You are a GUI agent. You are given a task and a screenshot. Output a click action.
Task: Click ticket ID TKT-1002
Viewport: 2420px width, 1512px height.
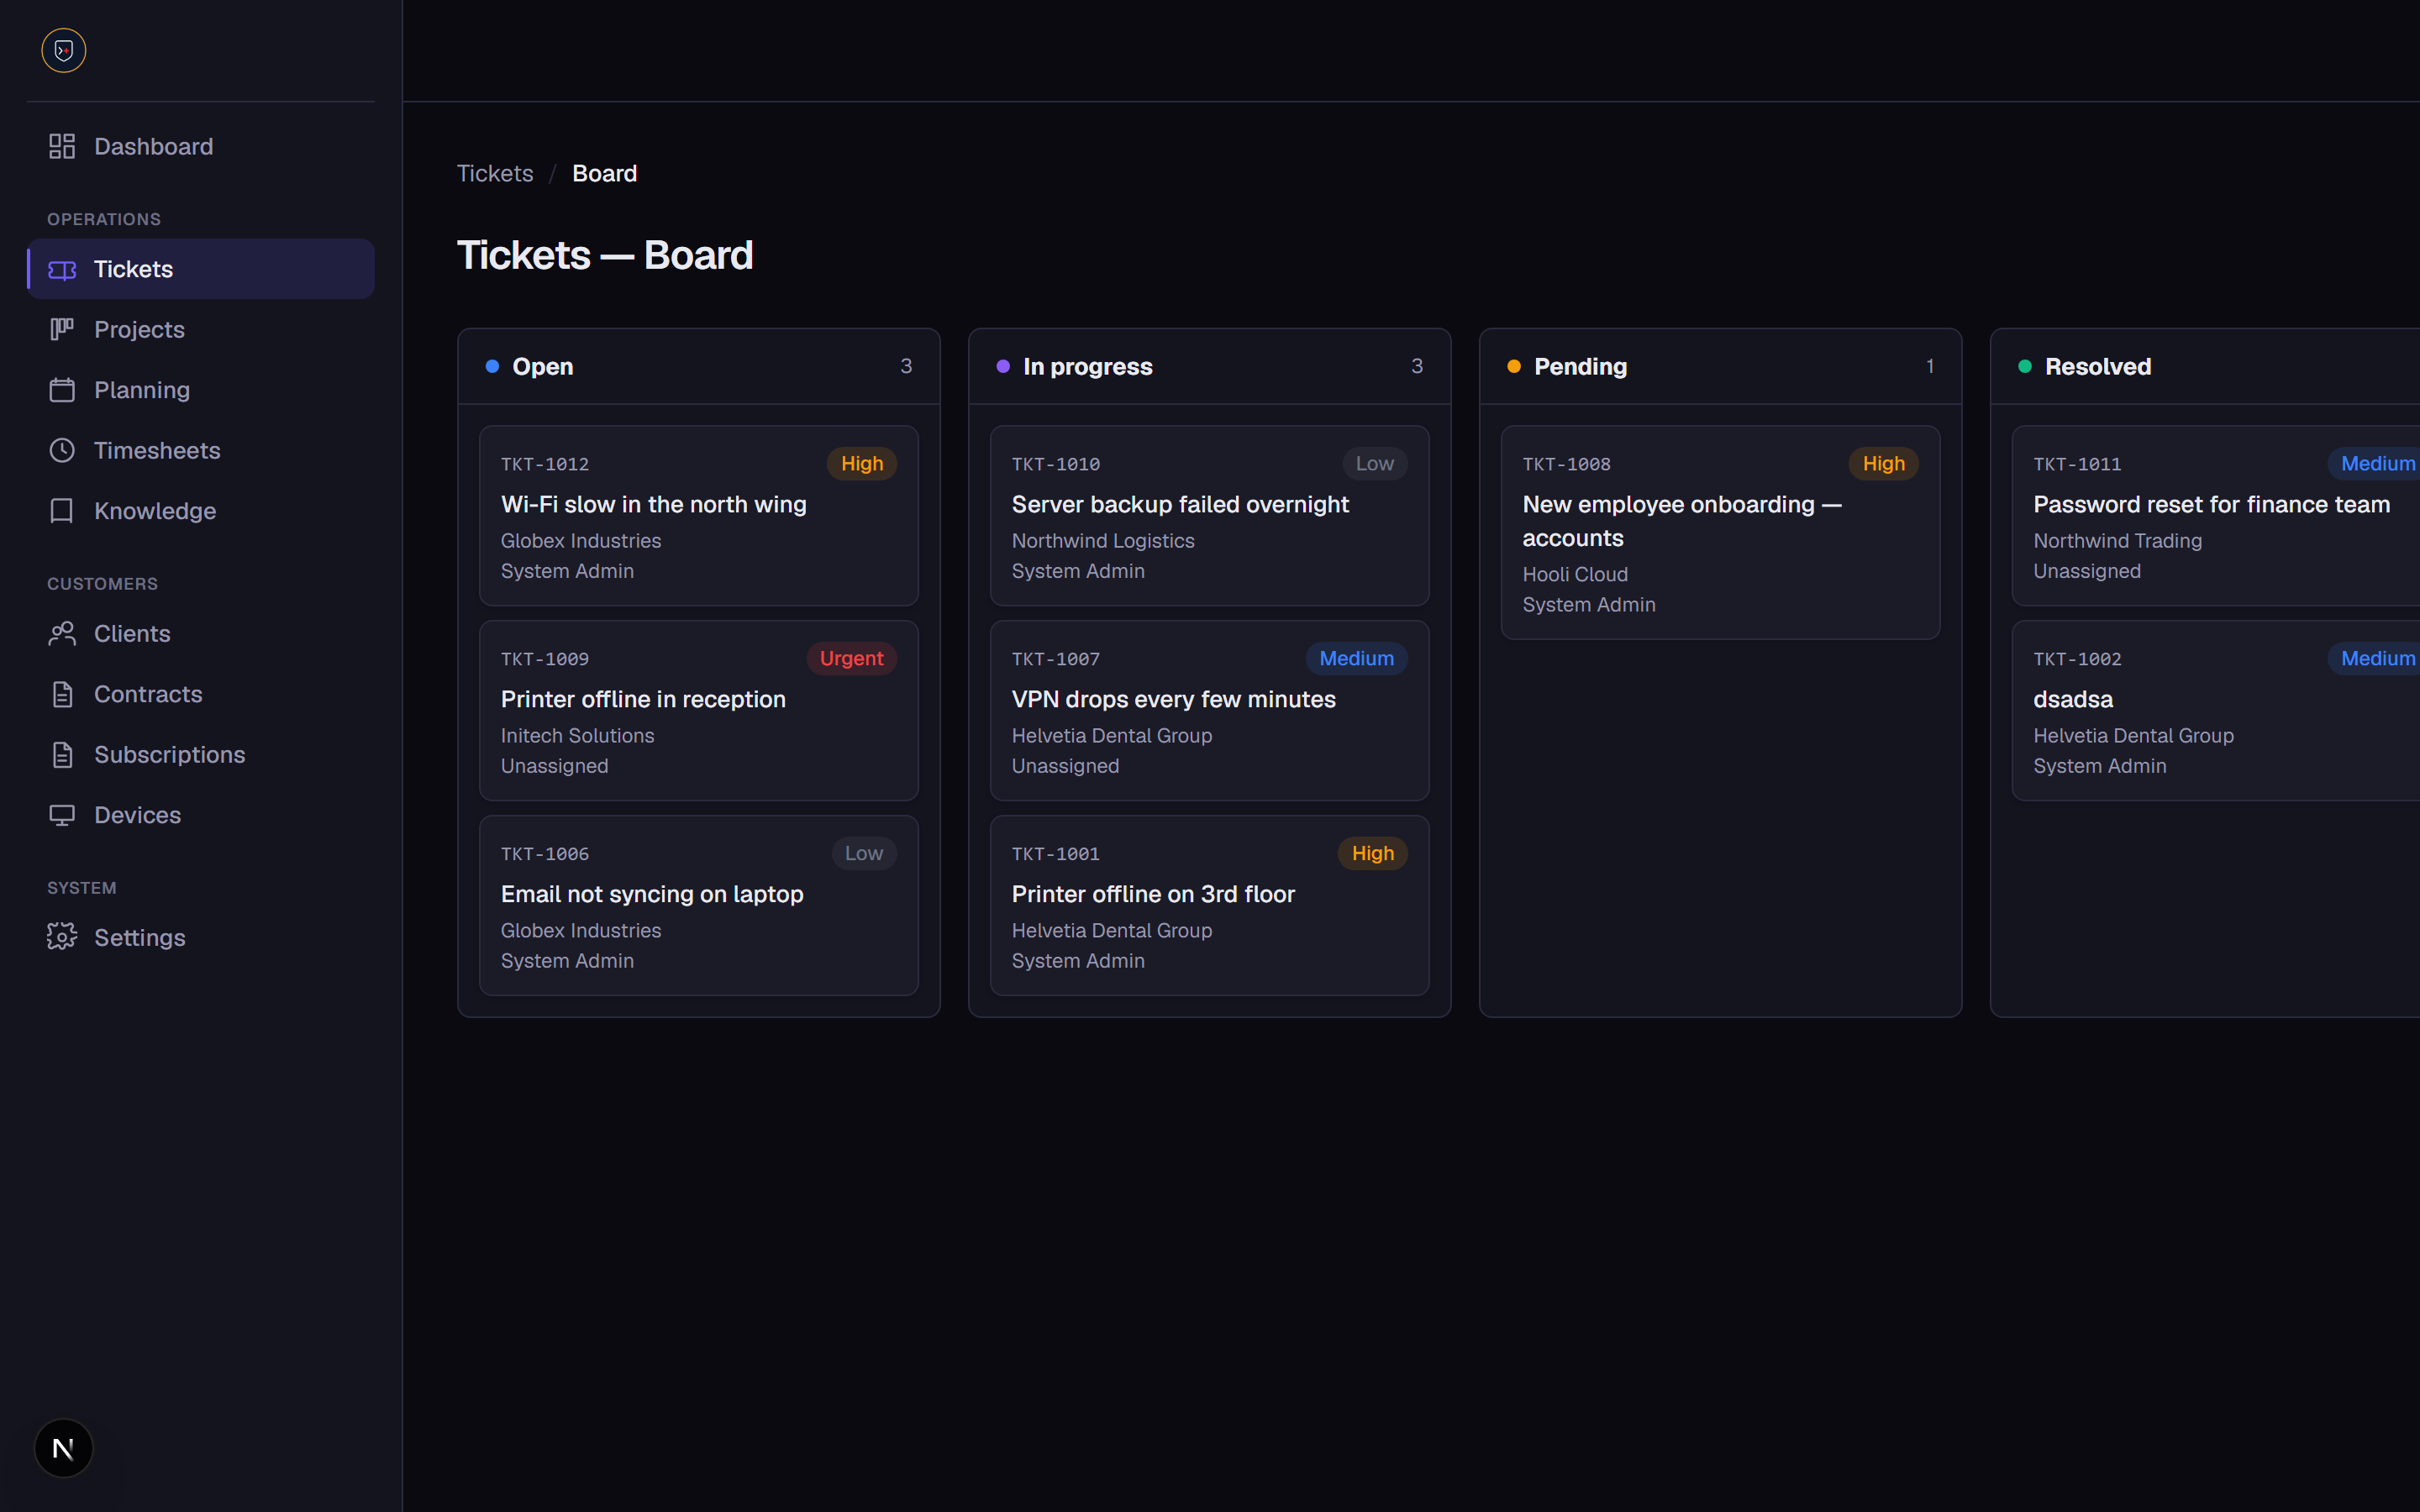coord(2077,659)
